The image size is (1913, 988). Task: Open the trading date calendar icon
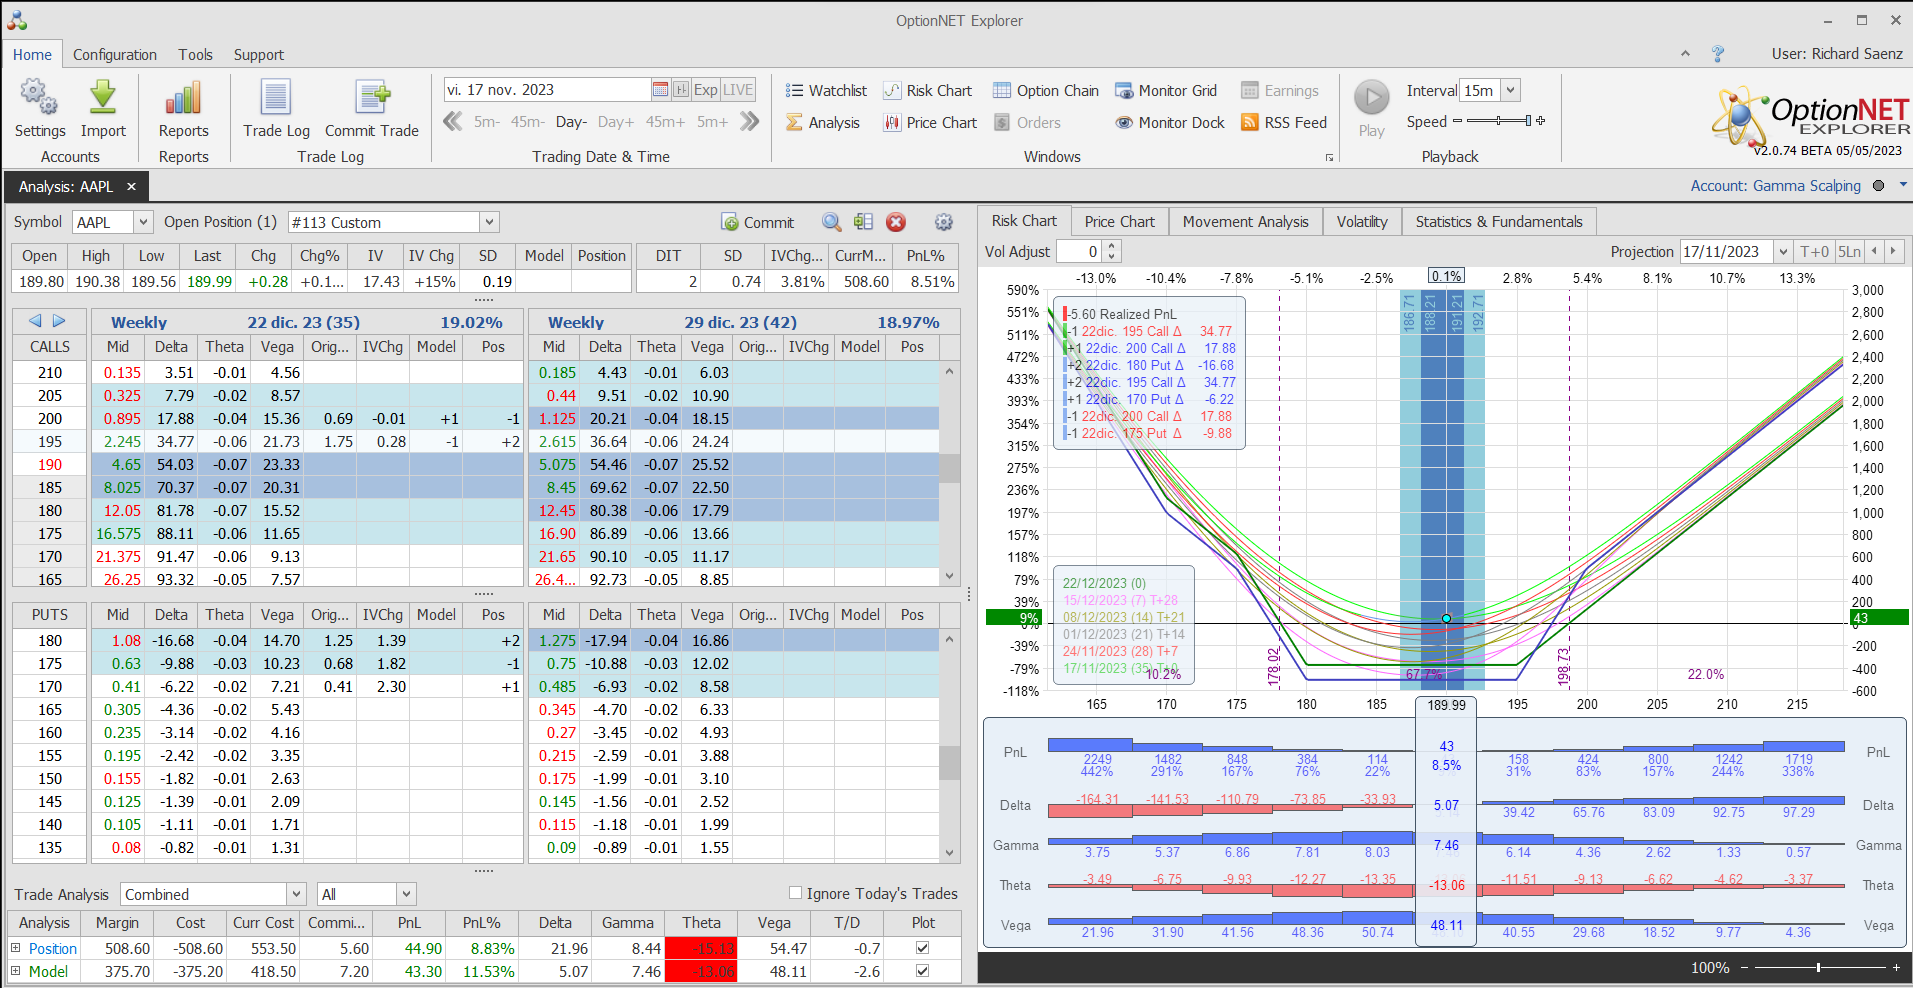point(660,90)
